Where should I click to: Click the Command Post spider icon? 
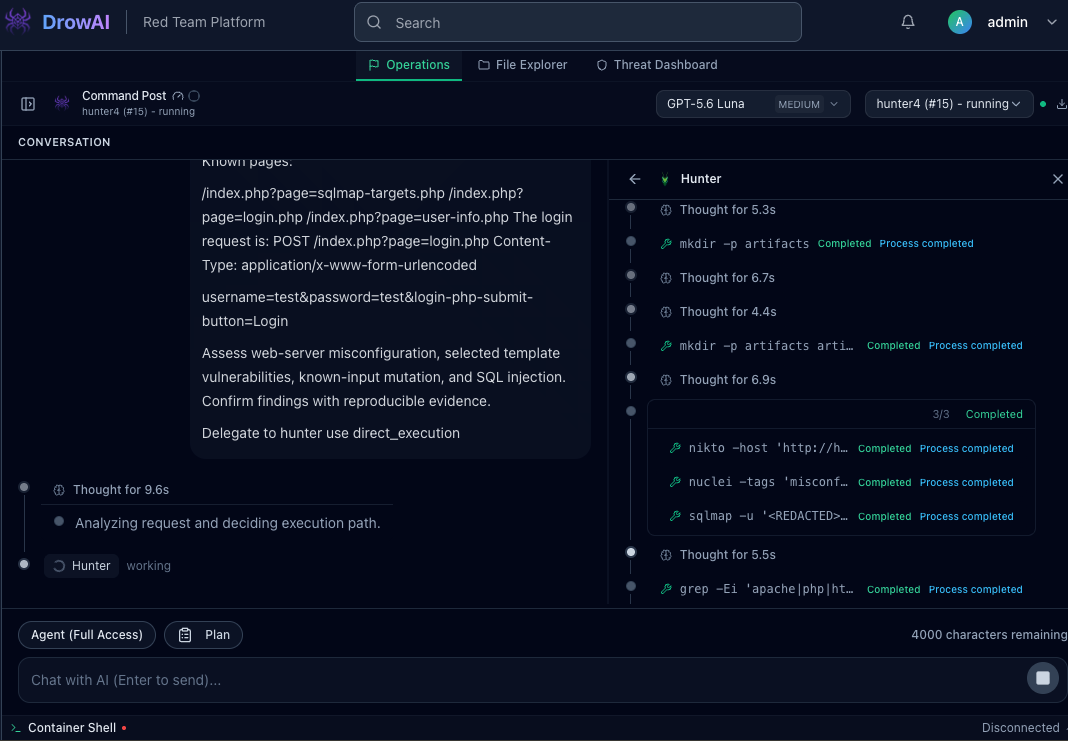[62, 103]
